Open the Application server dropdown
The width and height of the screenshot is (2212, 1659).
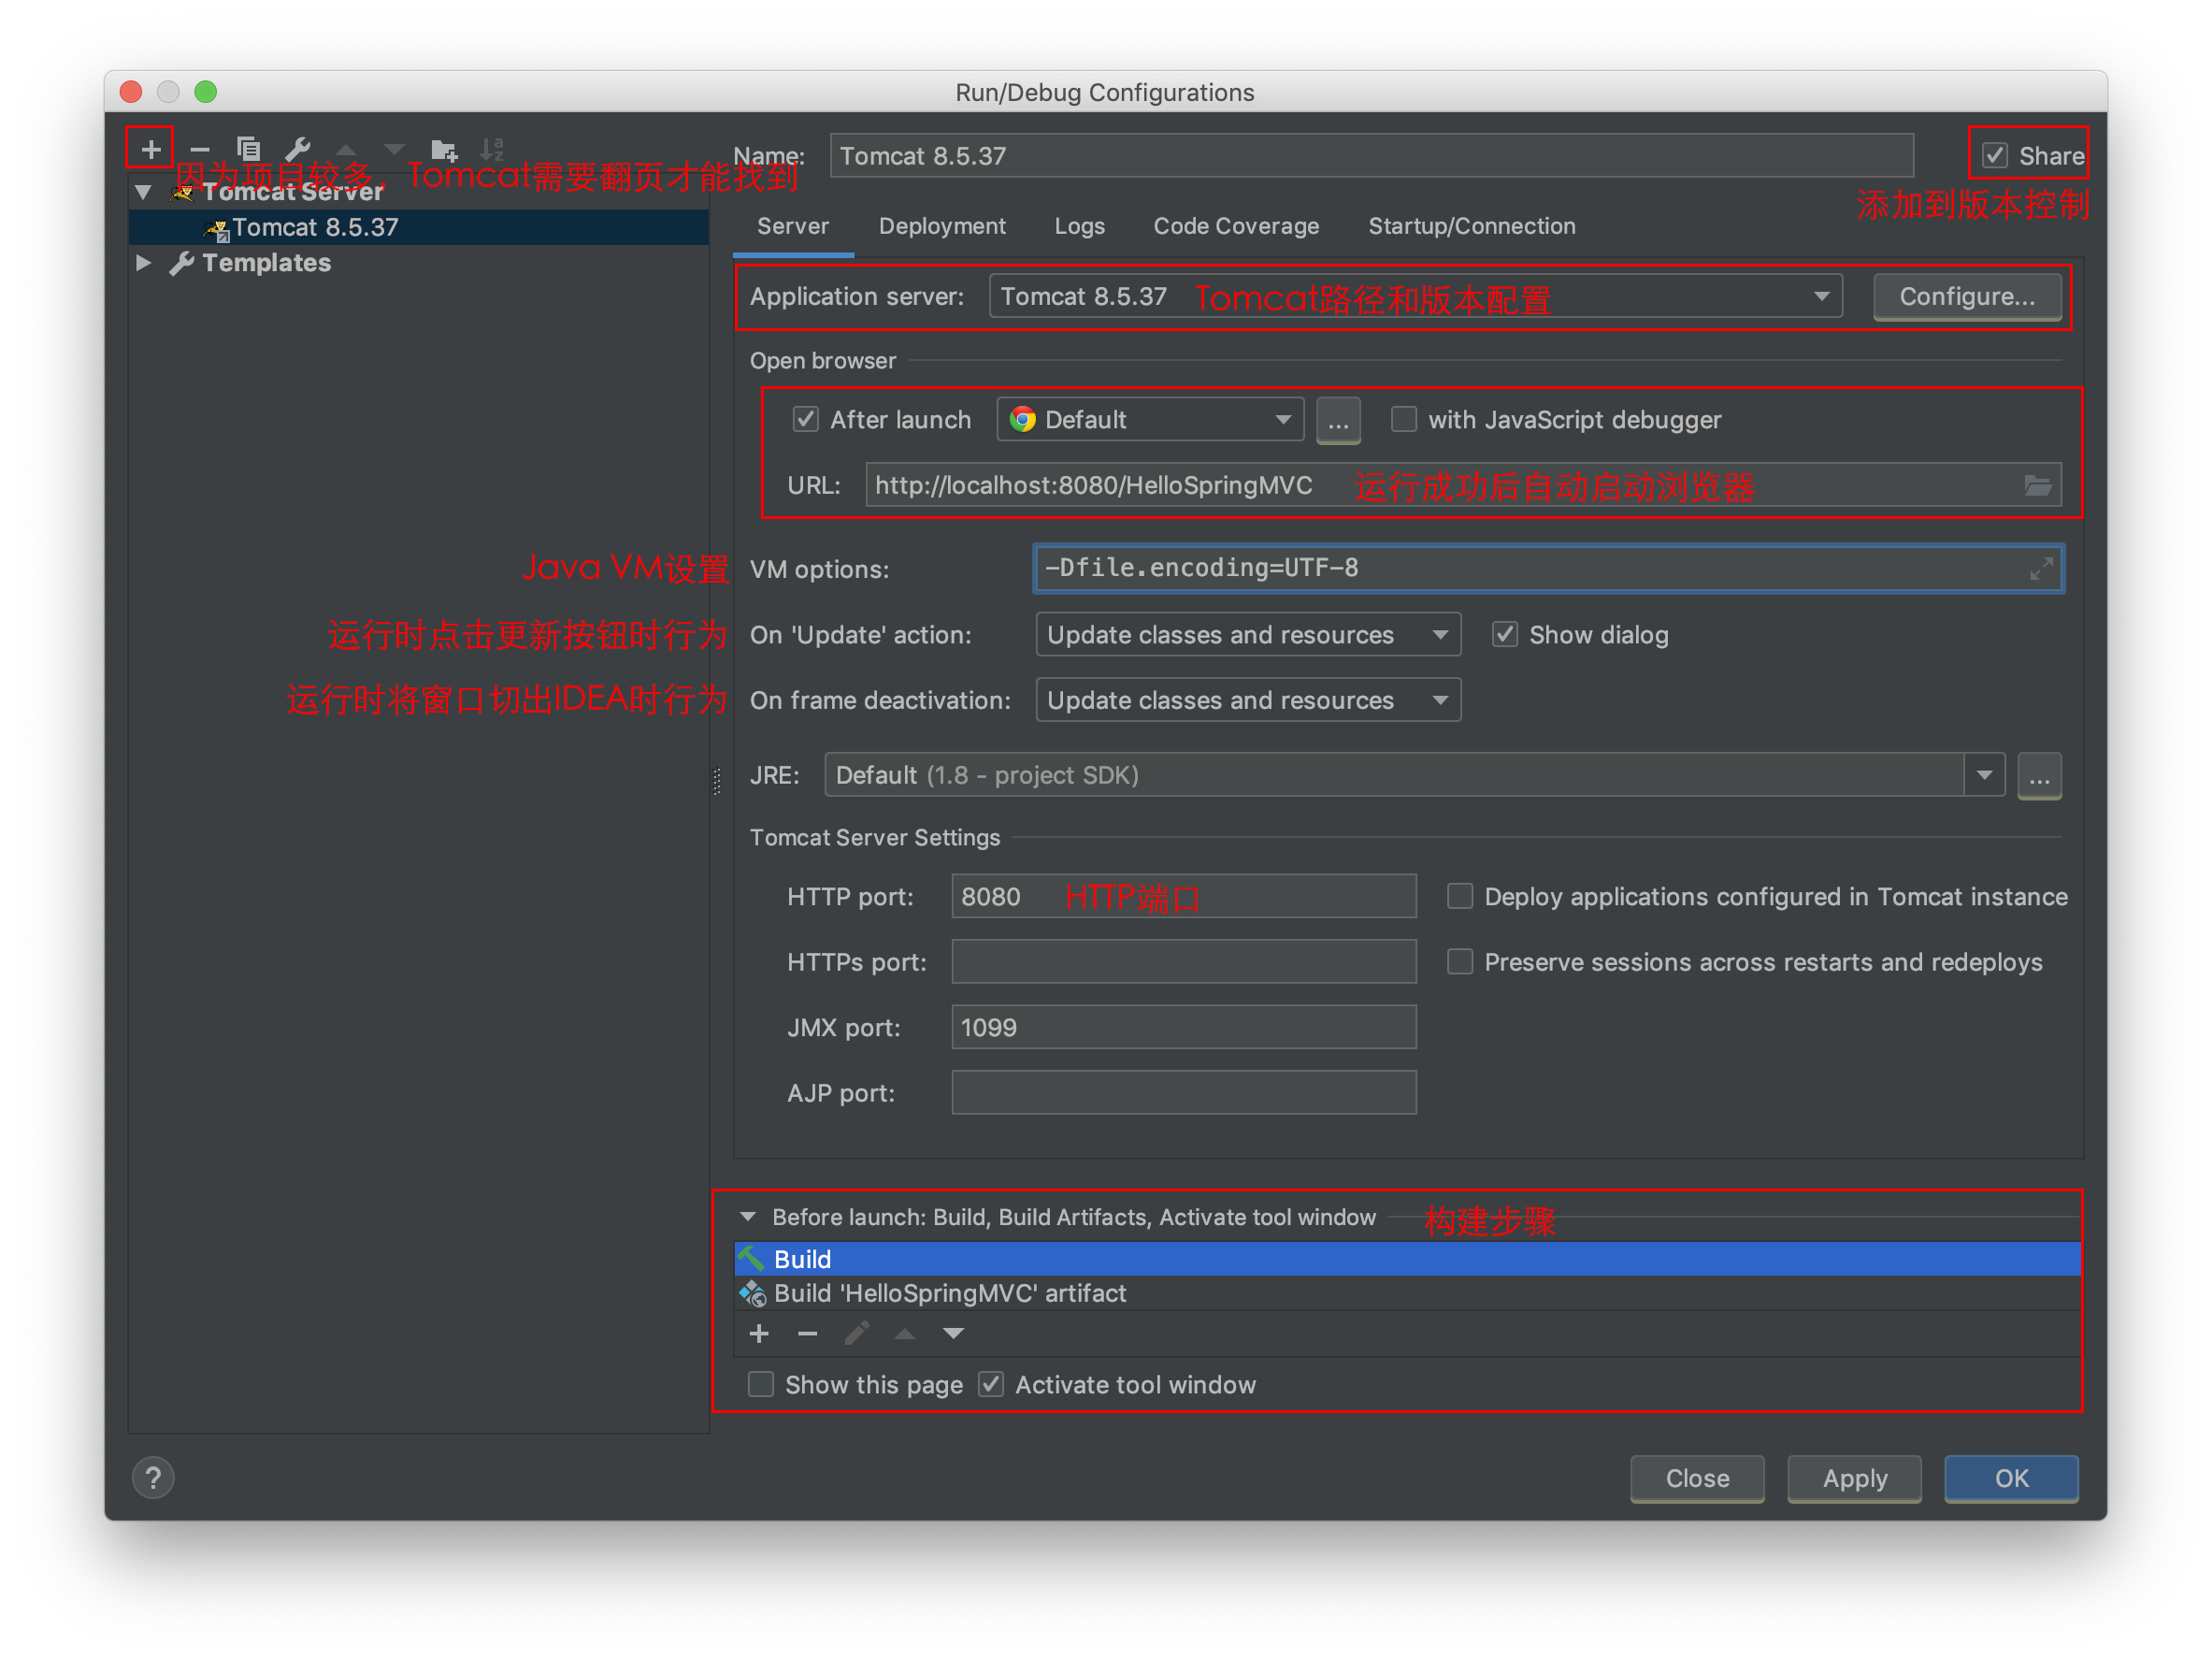(1415, 297)
